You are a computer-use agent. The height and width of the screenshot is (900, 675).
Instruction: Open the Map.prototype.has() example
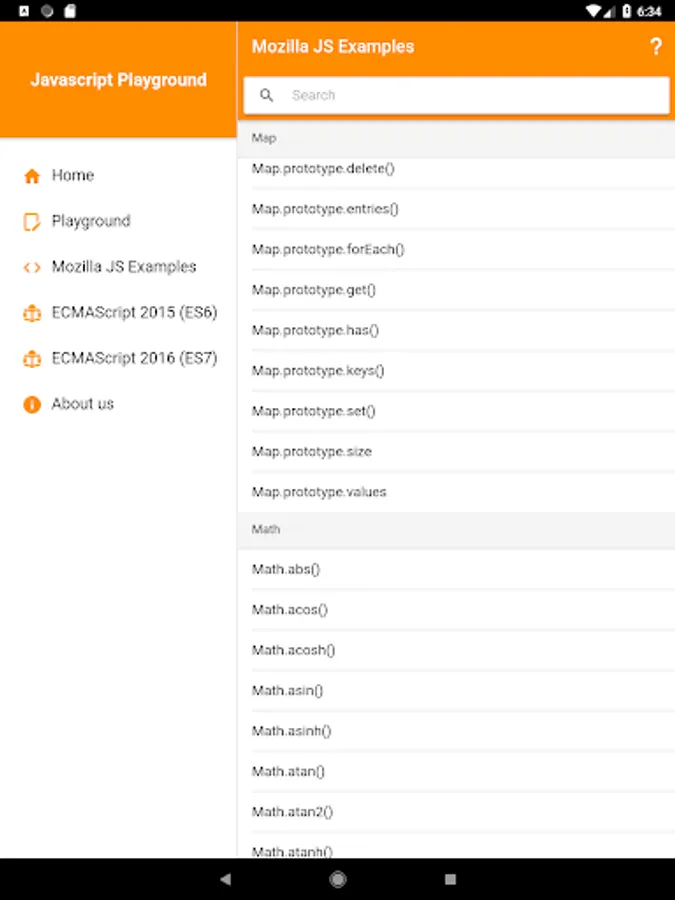click(x=456, y=331)
